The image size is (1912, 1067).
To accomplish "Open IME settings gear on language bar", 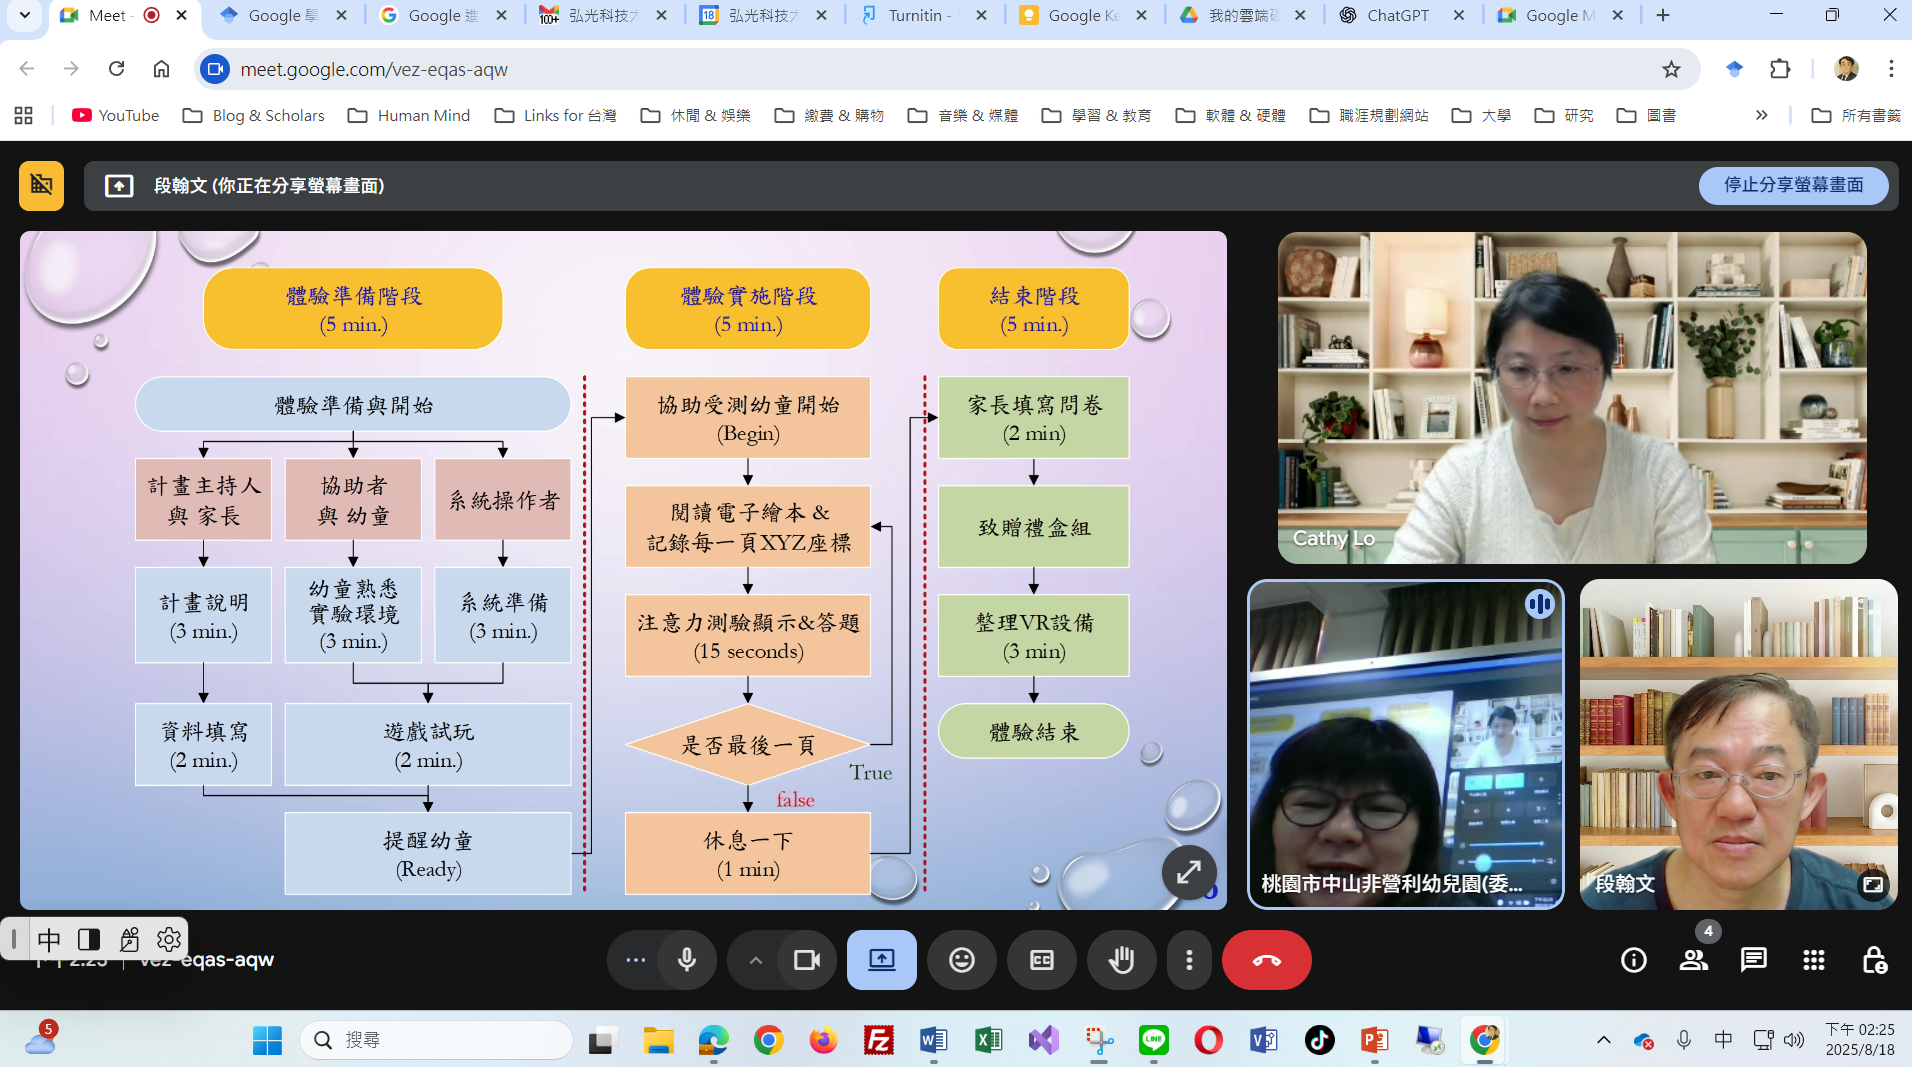I will point(169,940).
